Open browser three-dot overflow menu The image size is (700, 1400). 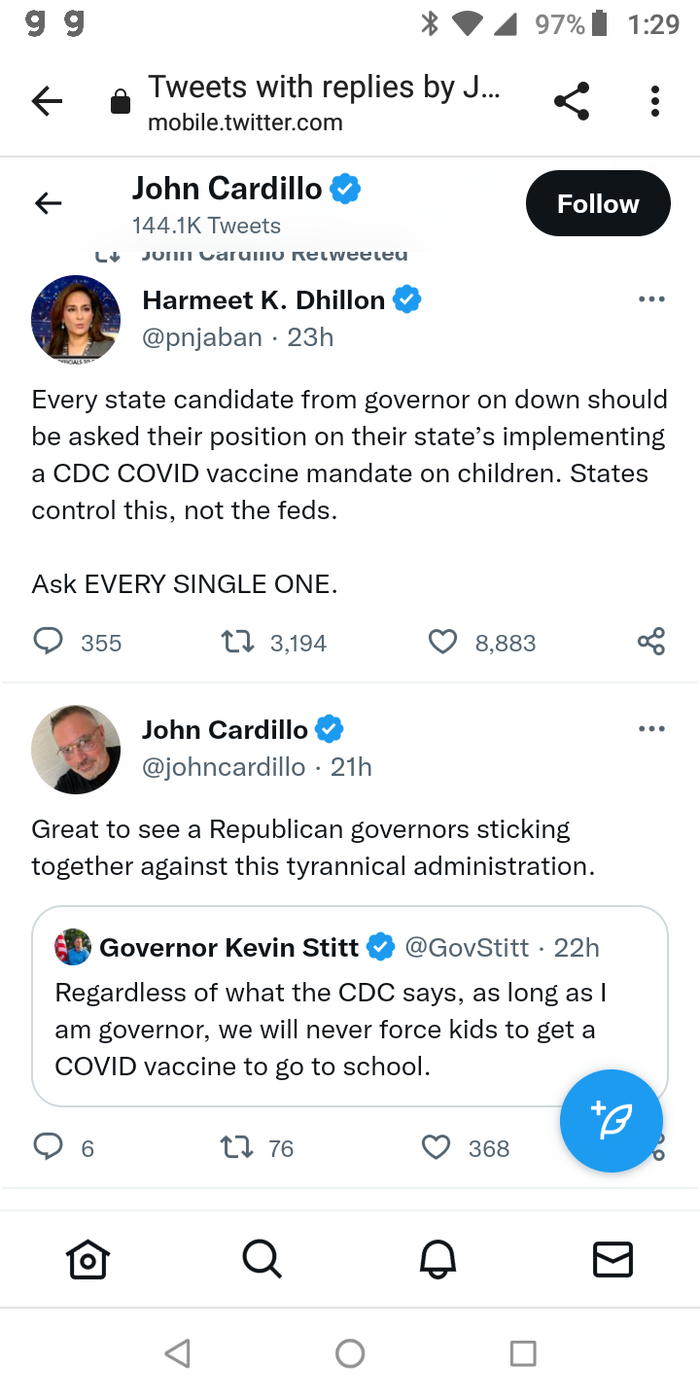click(655, 102)
